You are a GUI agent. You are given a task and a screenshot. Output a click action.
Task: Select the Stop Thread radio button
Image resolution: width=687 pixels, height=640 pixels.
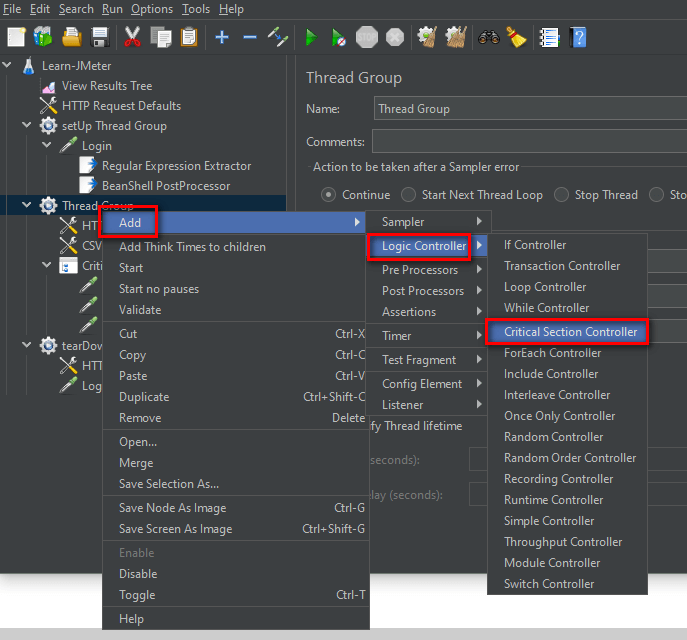pos(561,194)
